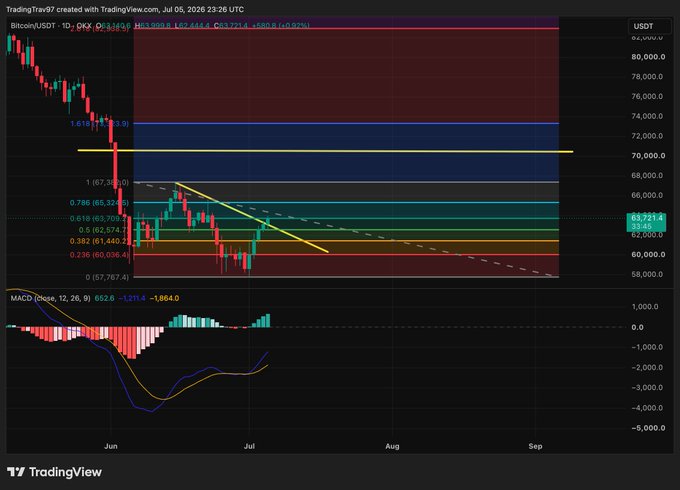The height and width of the screenshot is (490, 680).
Task: Click the MACD (close, 12, 26, 9) legend
Action: pos(50,298)
